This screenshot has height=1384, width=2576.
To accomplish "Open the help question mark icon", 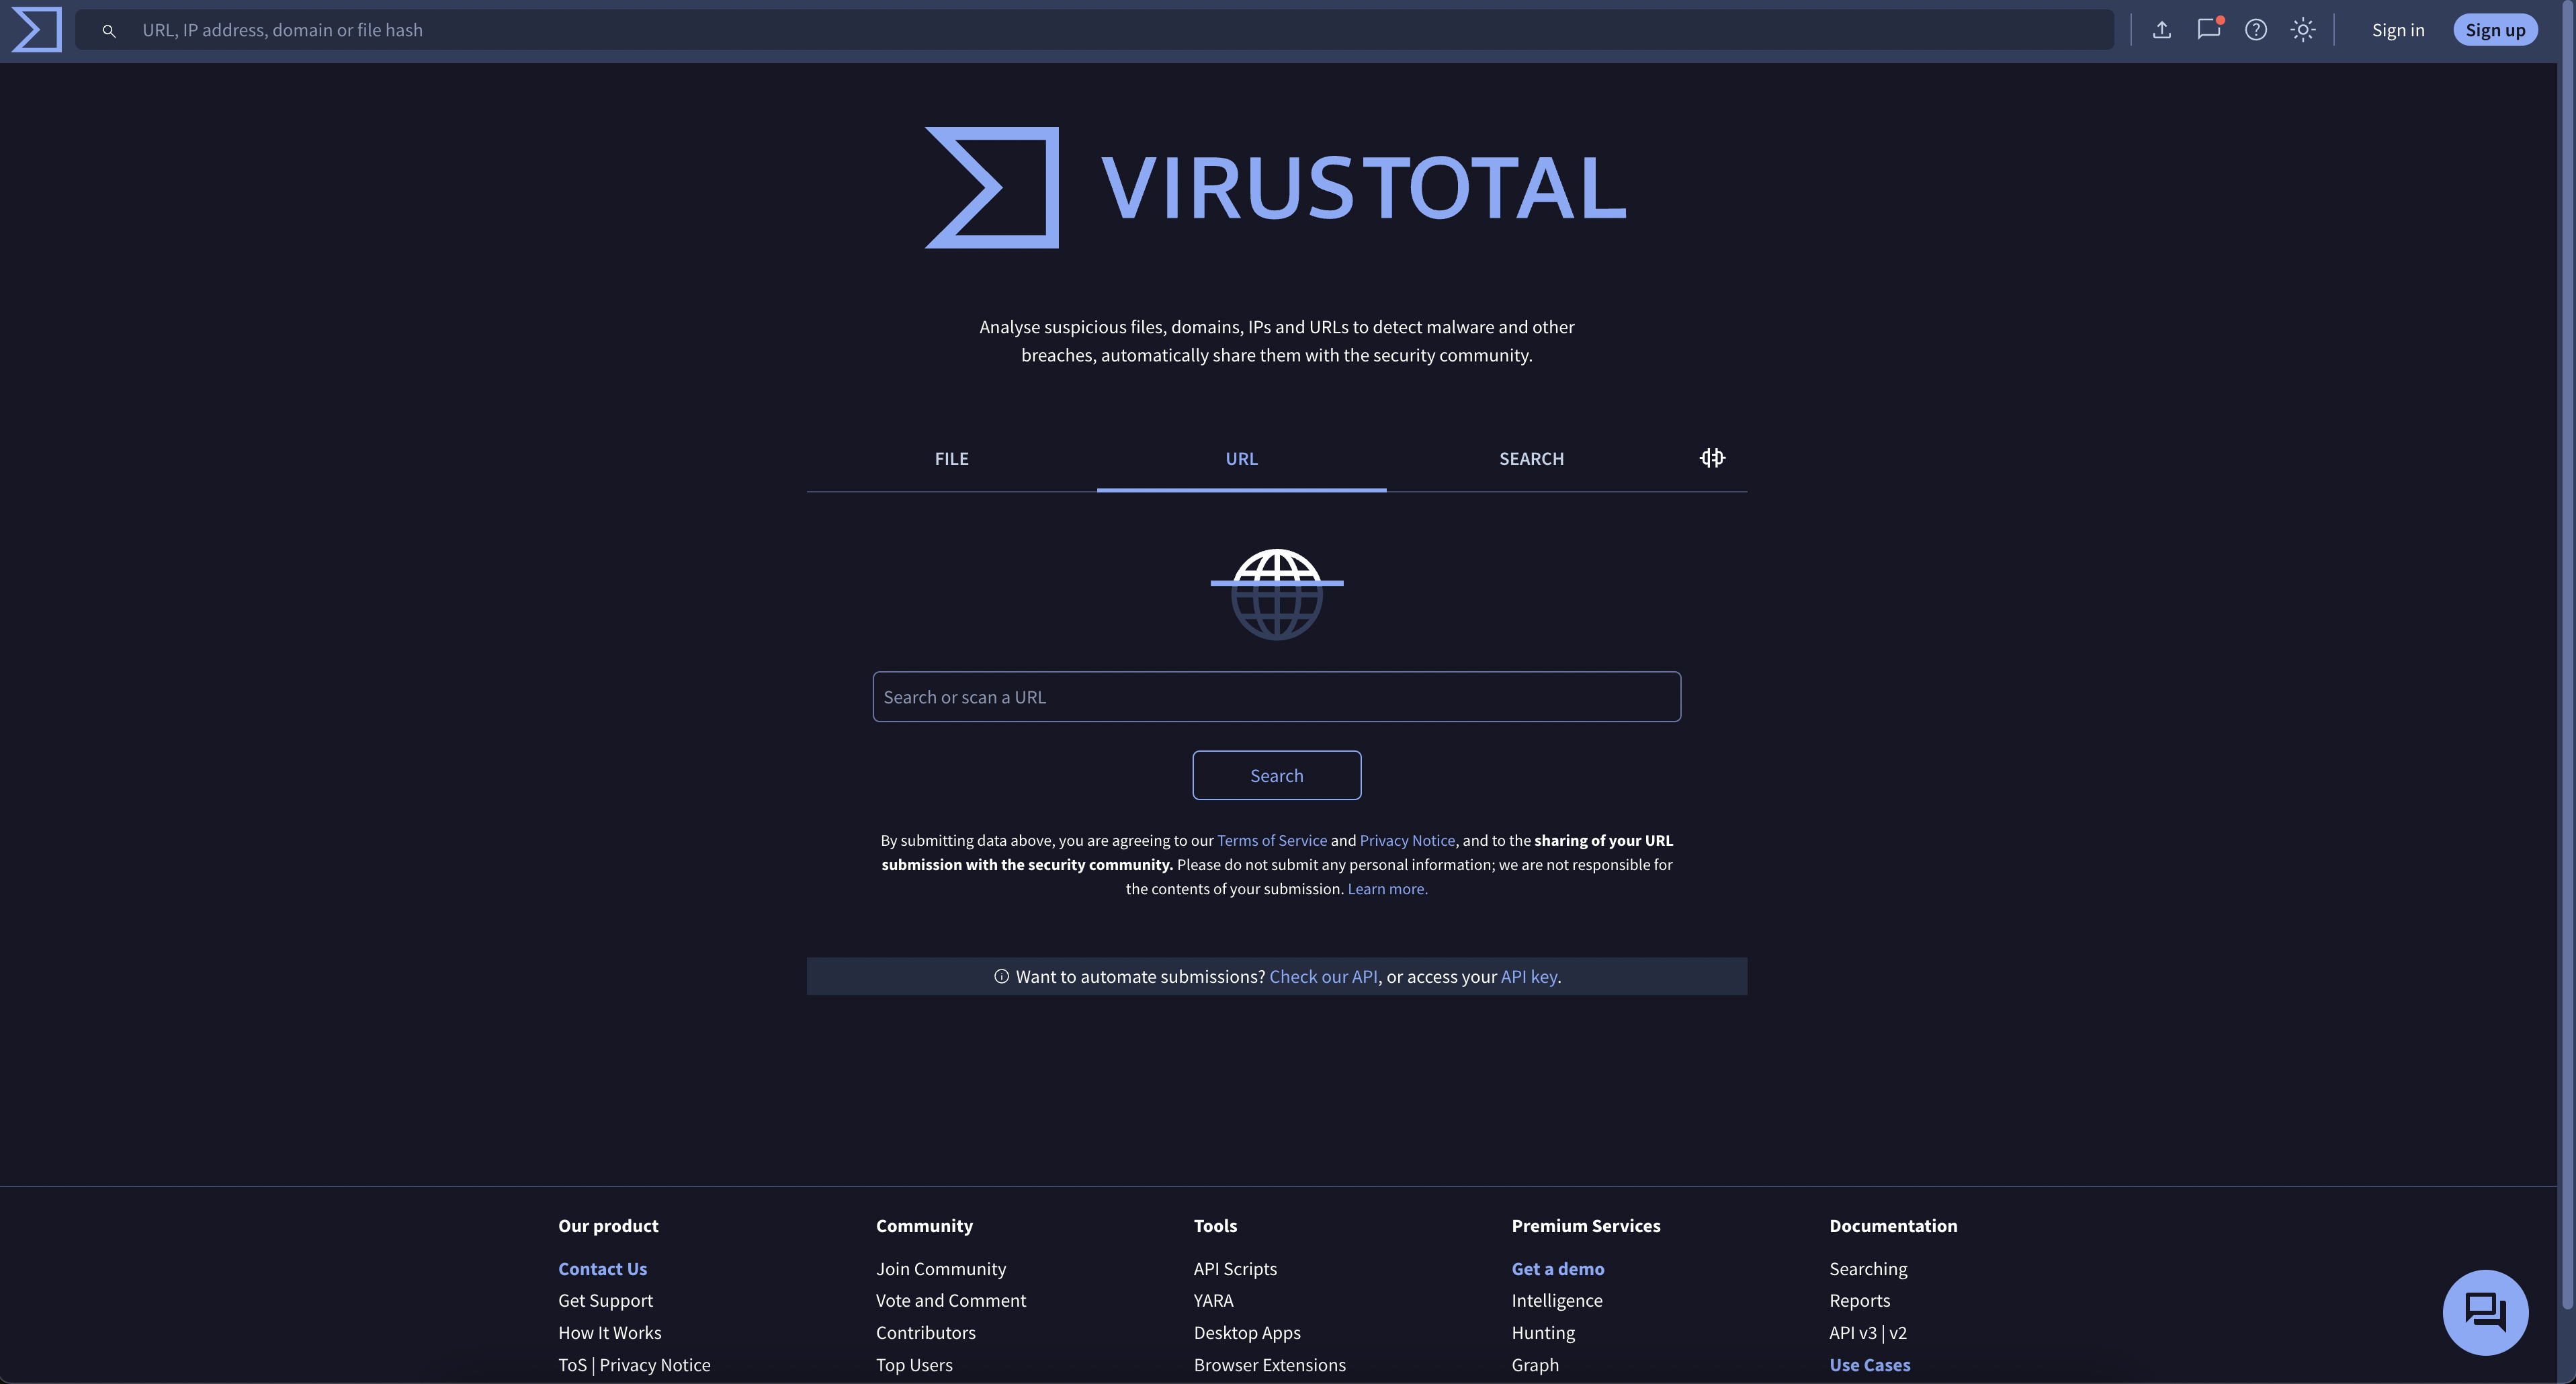I will (x=2256, y=30).
